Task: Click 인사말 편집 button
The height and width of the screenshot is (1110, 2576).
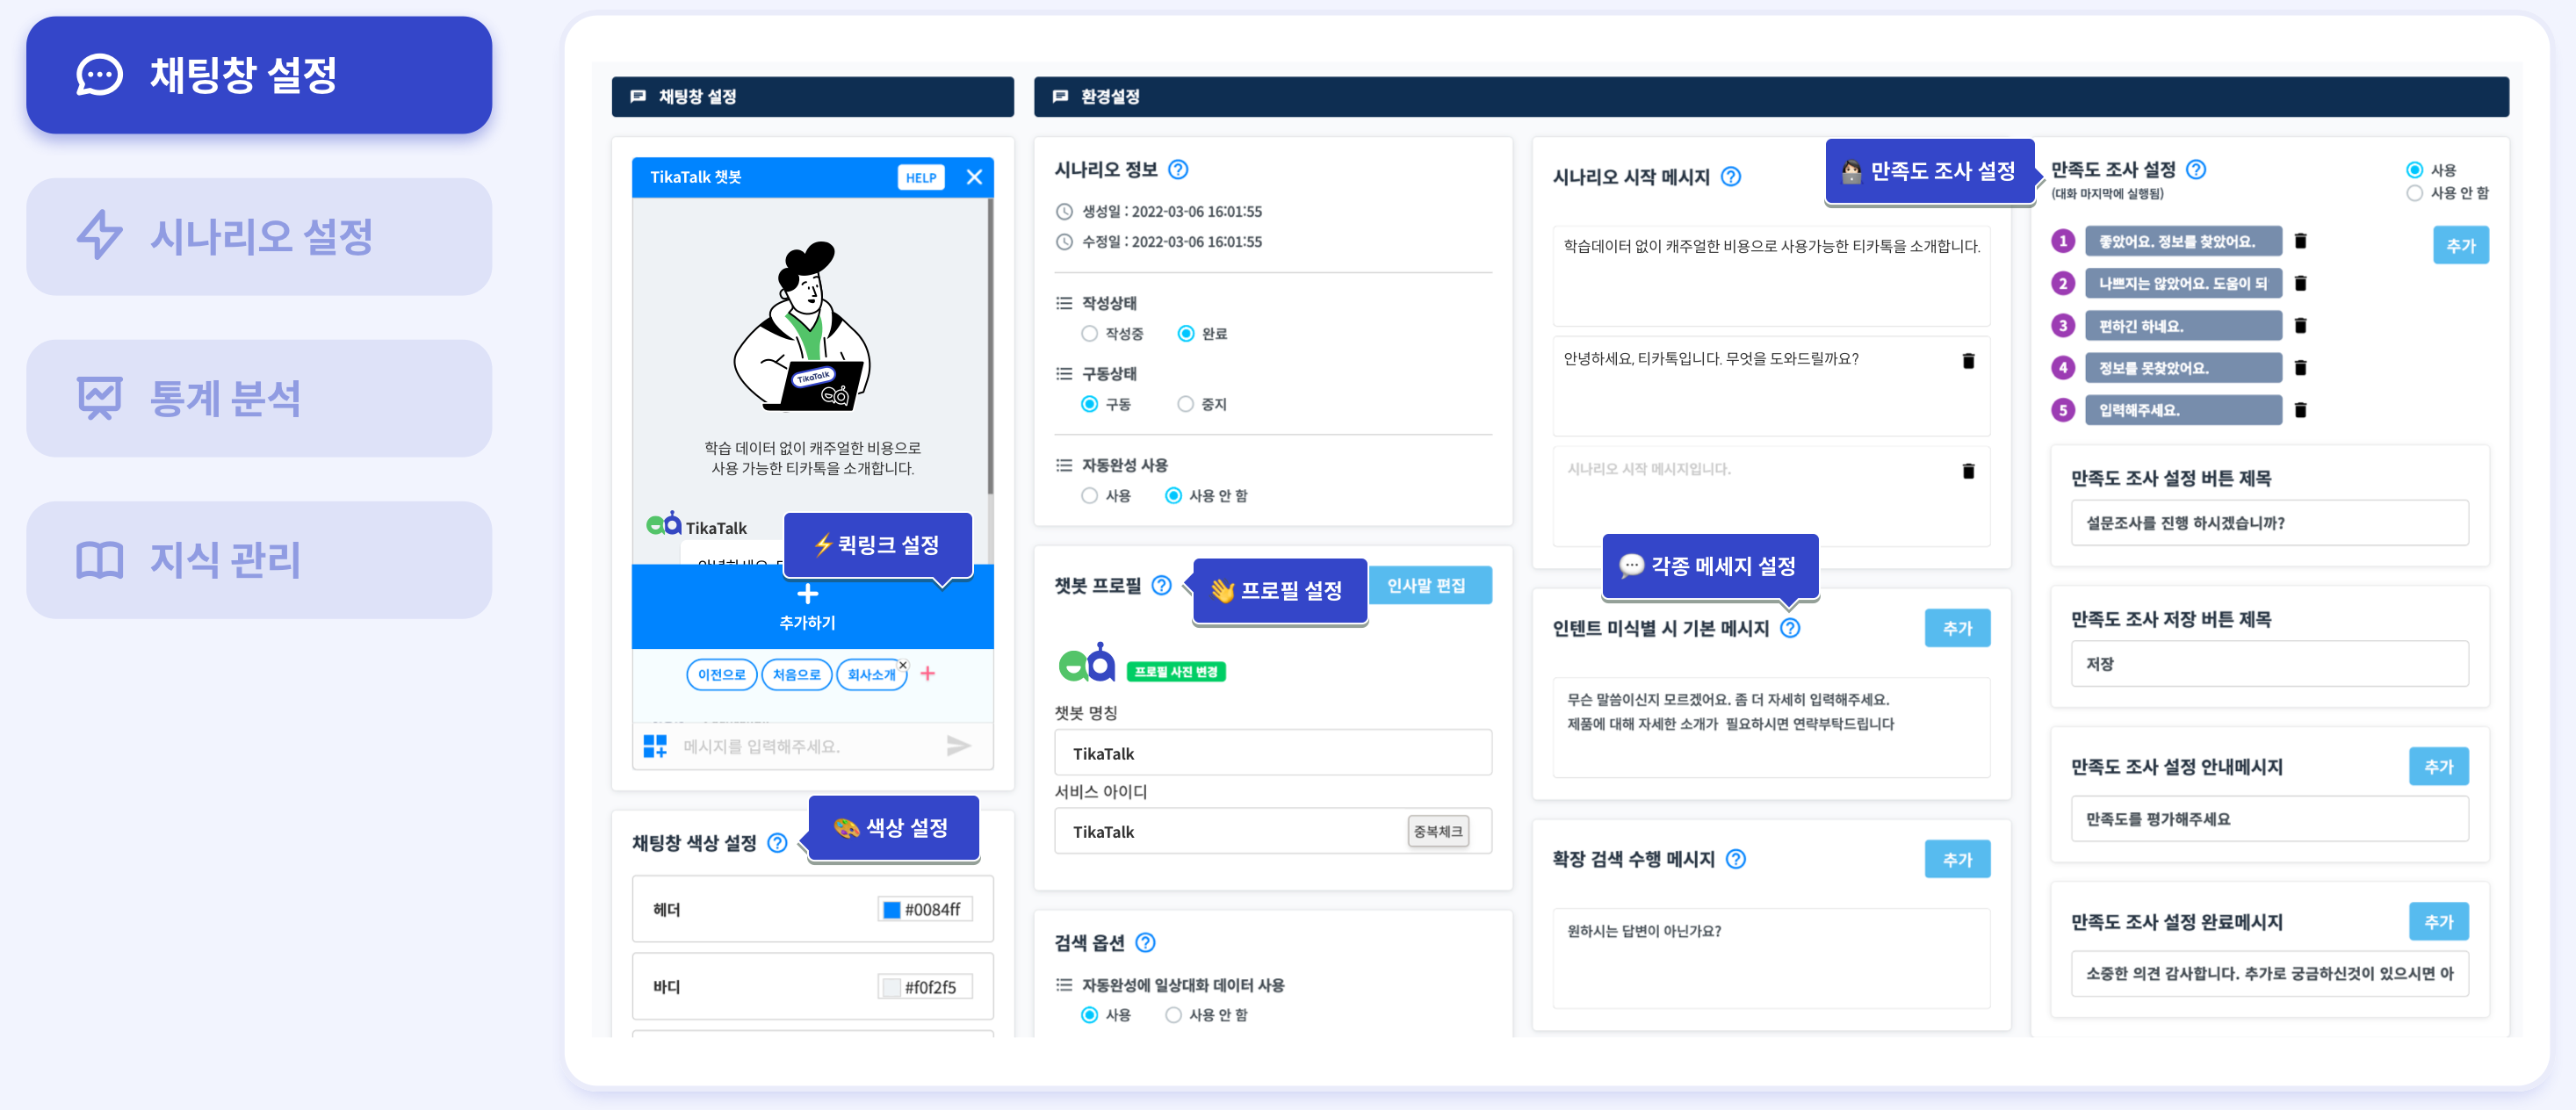Action: 1427,585
